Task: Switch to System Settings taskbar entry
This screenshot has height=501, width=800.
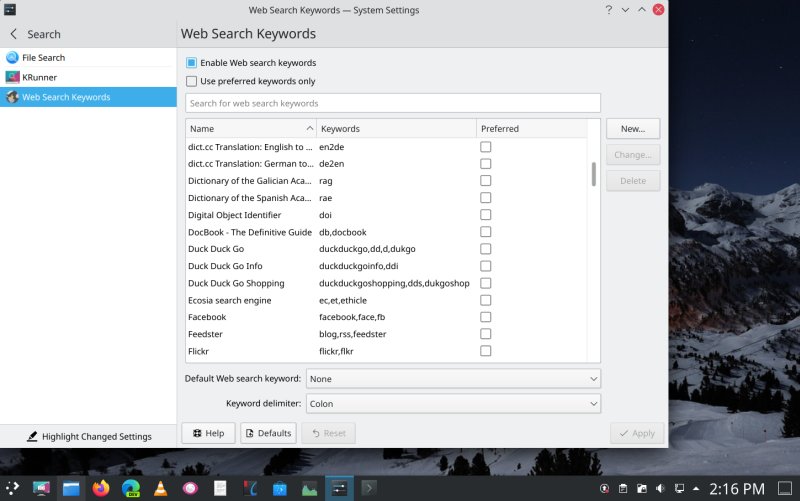Action: point(339,488)
